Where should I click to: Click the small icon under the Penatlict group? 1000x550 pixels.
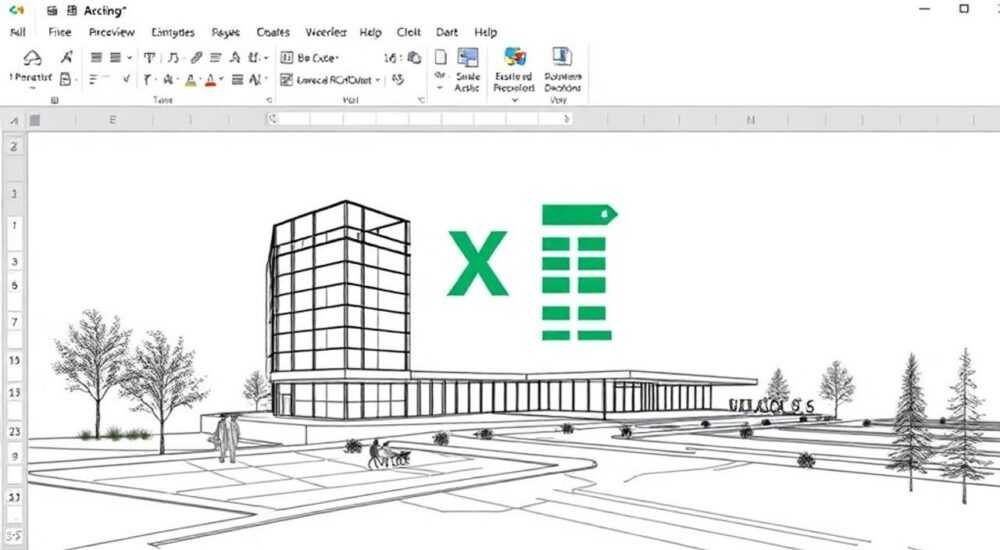(x=55, y=100)
